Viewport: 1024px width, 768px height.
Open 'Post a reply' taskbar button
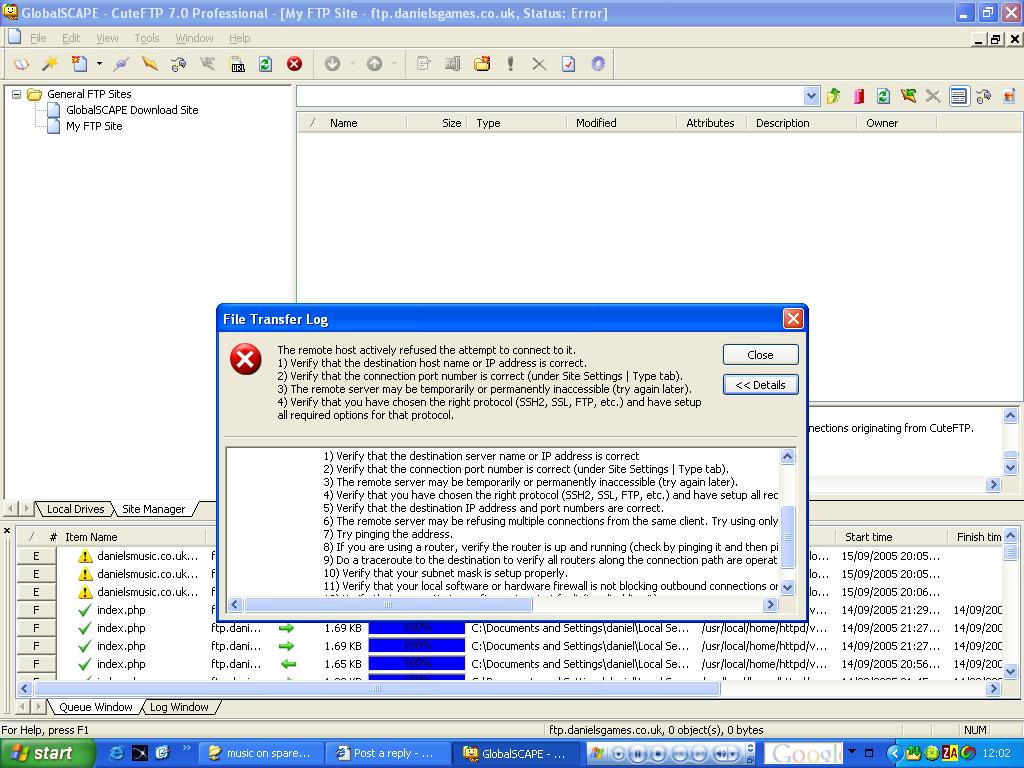point(386,753)
